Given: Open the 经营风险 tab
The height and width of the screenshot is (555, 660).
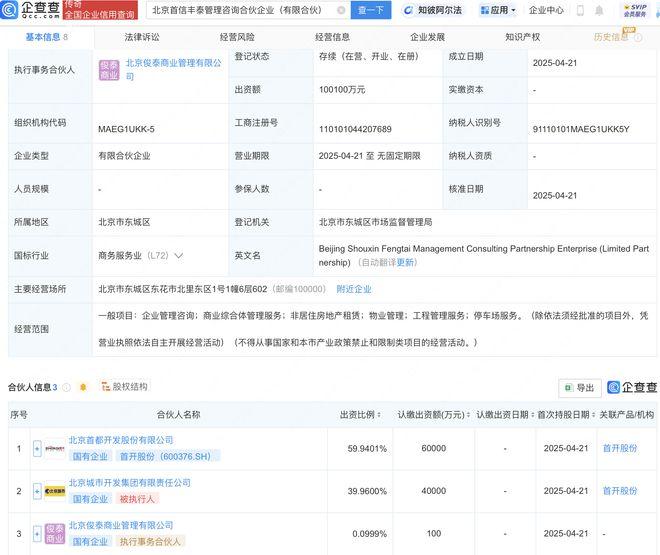Looking at the screenshot, I should click(x=237, y=37).
